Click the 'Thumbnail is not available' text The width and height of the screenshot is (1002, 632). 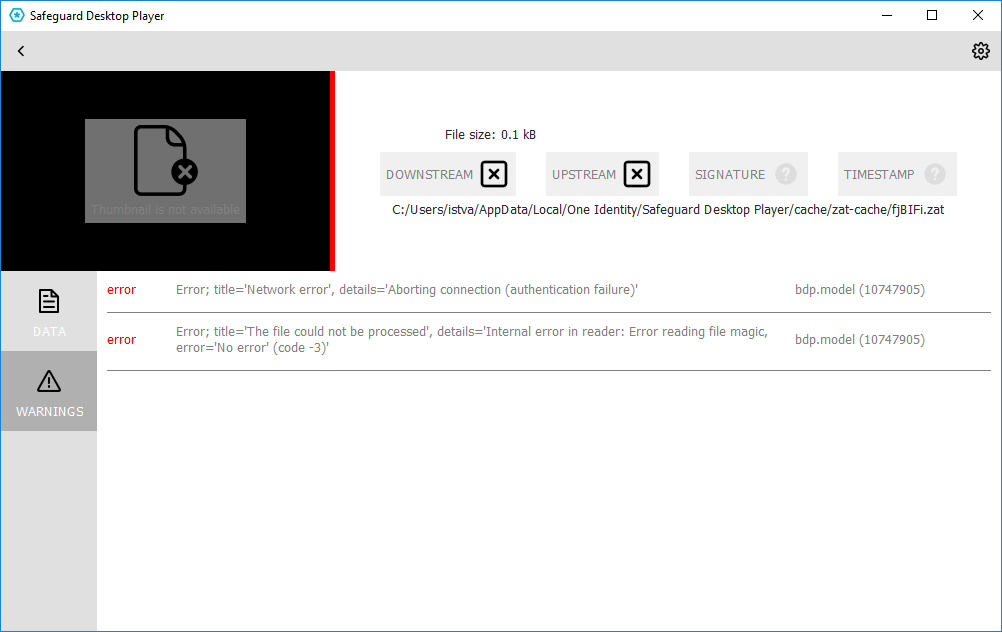(166, 210)
